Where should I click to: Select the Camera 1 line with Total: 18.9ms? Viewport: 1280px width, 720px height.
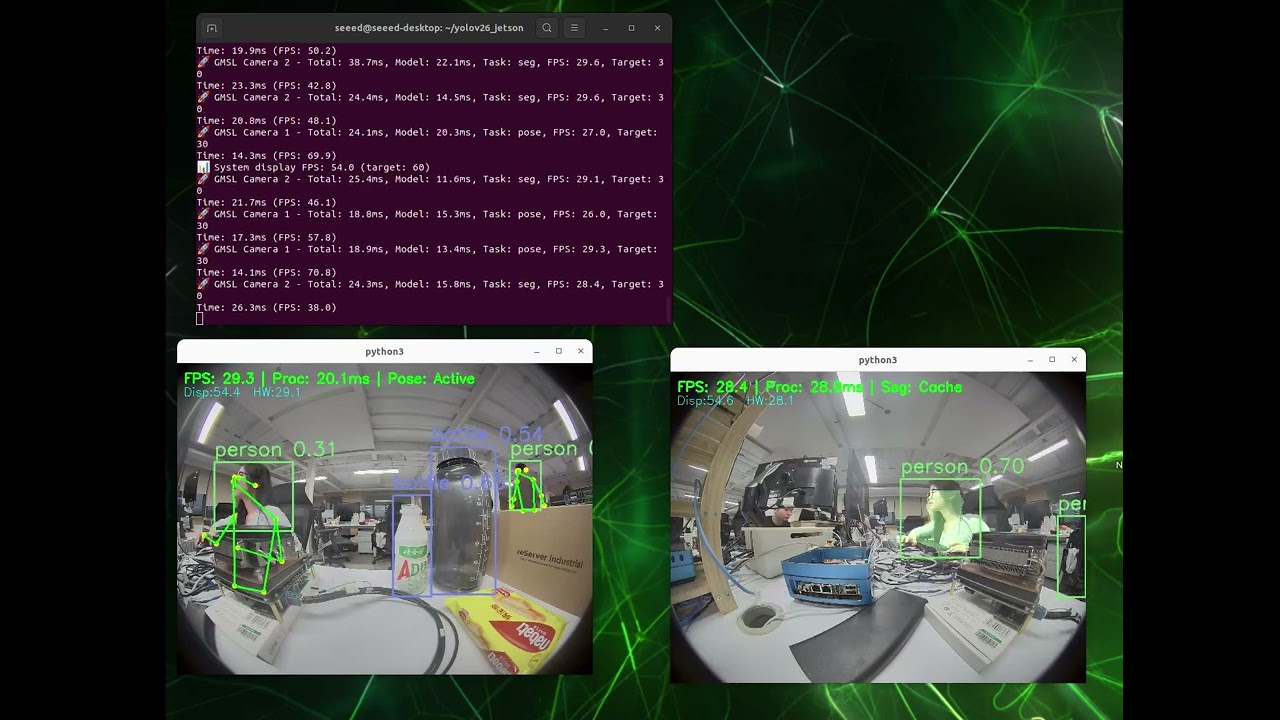click(x=427, y=255)
